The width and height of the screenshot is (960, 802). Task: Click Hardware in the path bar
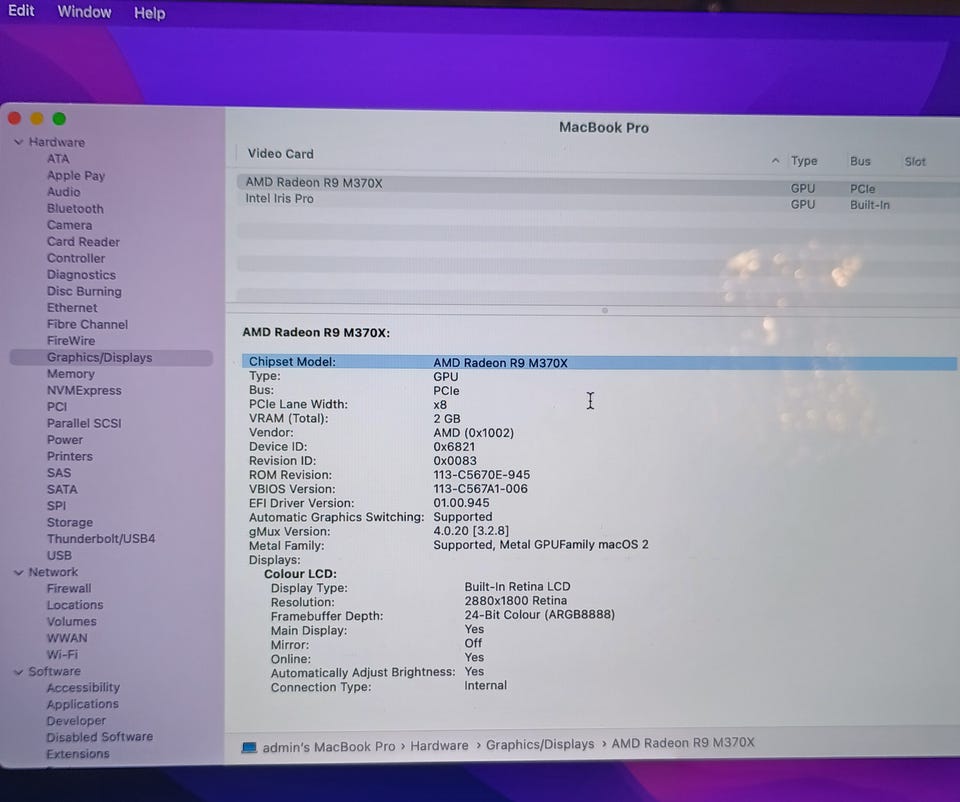(439, 746)
